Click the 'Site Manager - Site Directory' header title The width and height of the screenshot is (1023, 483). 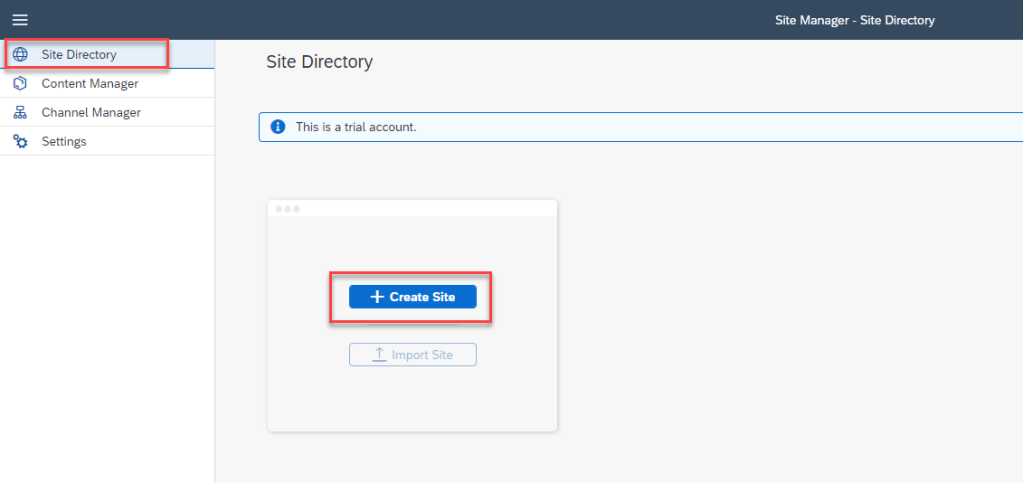pos(855,20)
